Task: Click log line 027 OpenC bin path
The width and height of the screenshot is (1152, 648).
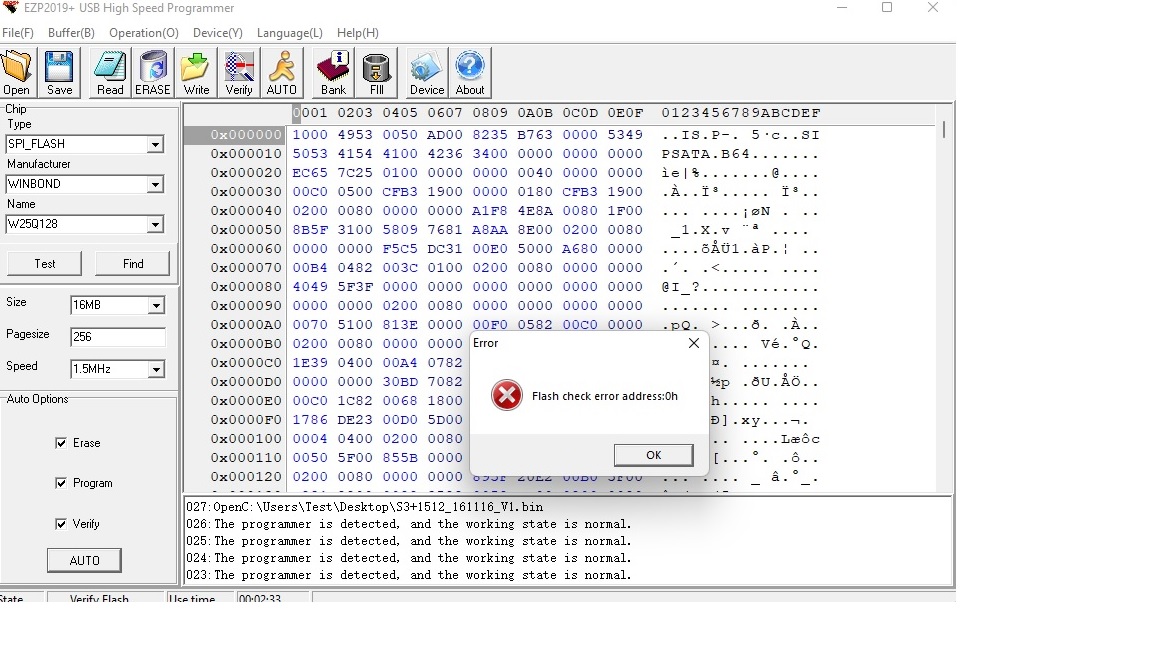Action: 364,507
